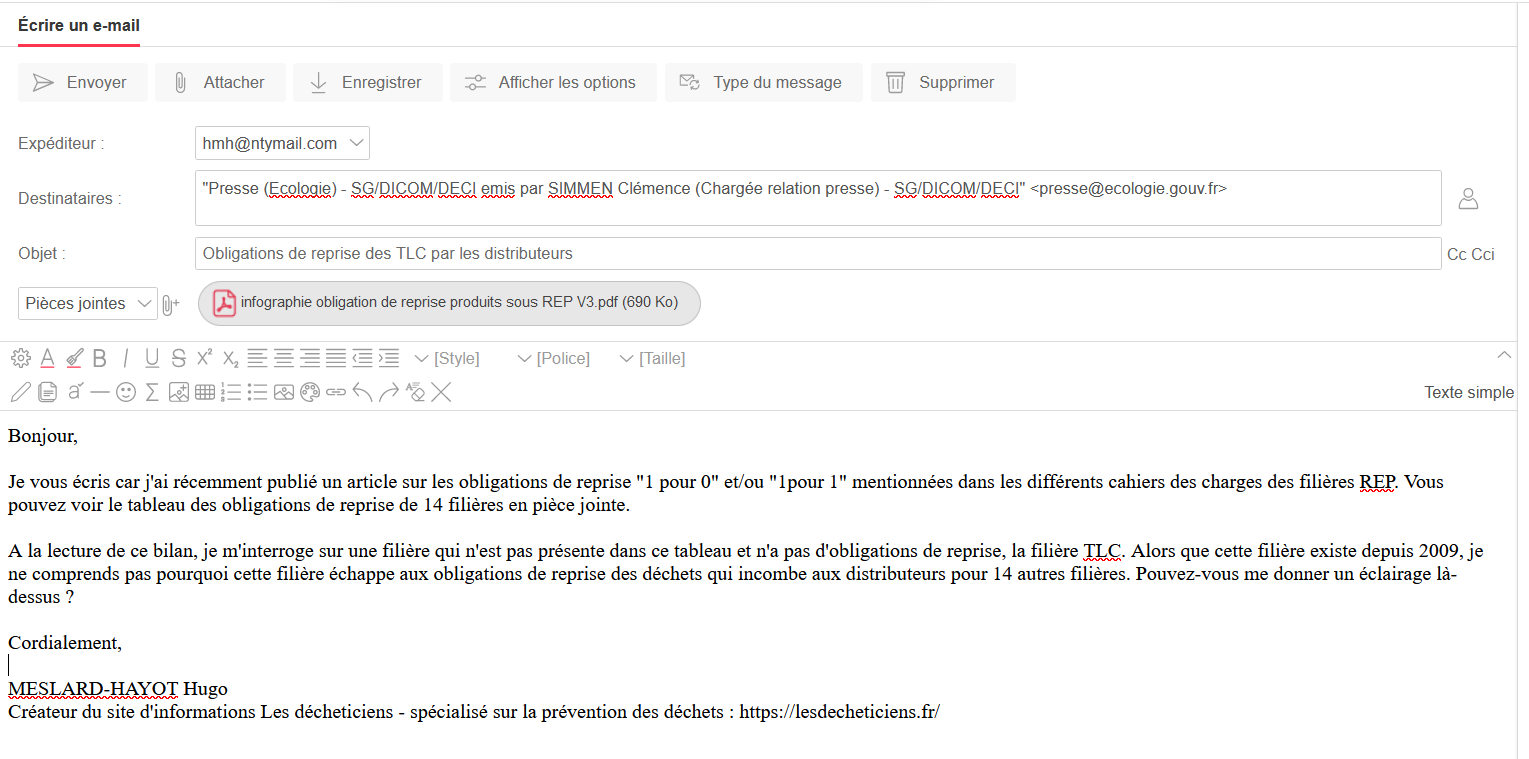
Task: Click Attacher to add a file
Action: click(x=220, y=83)
